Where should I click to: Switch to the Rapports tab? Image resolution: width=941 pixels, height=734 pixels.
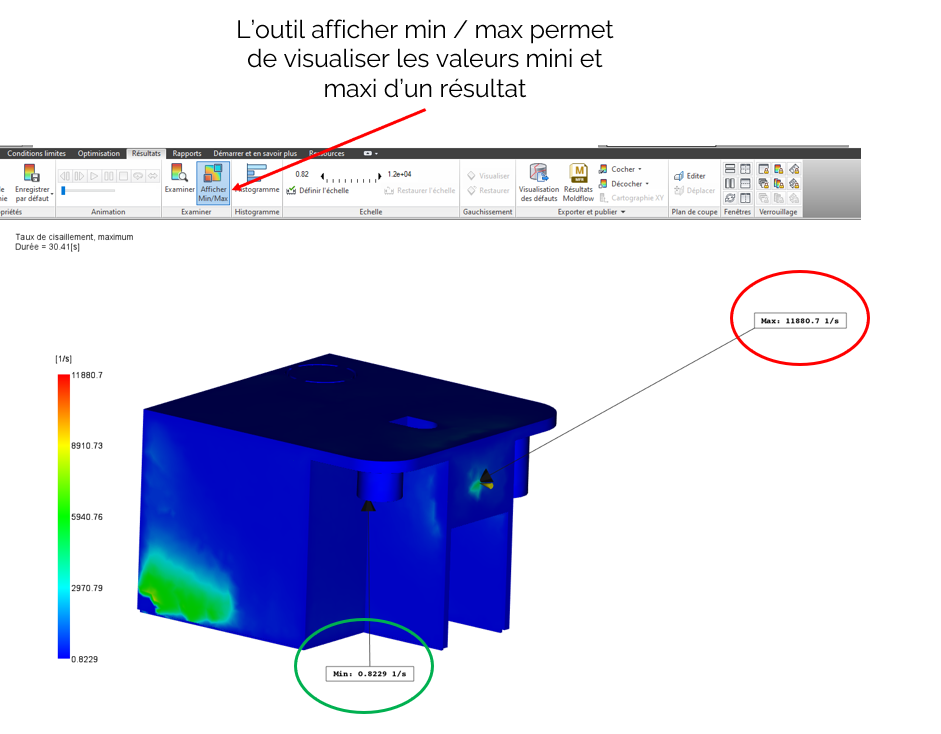point(187,154)
